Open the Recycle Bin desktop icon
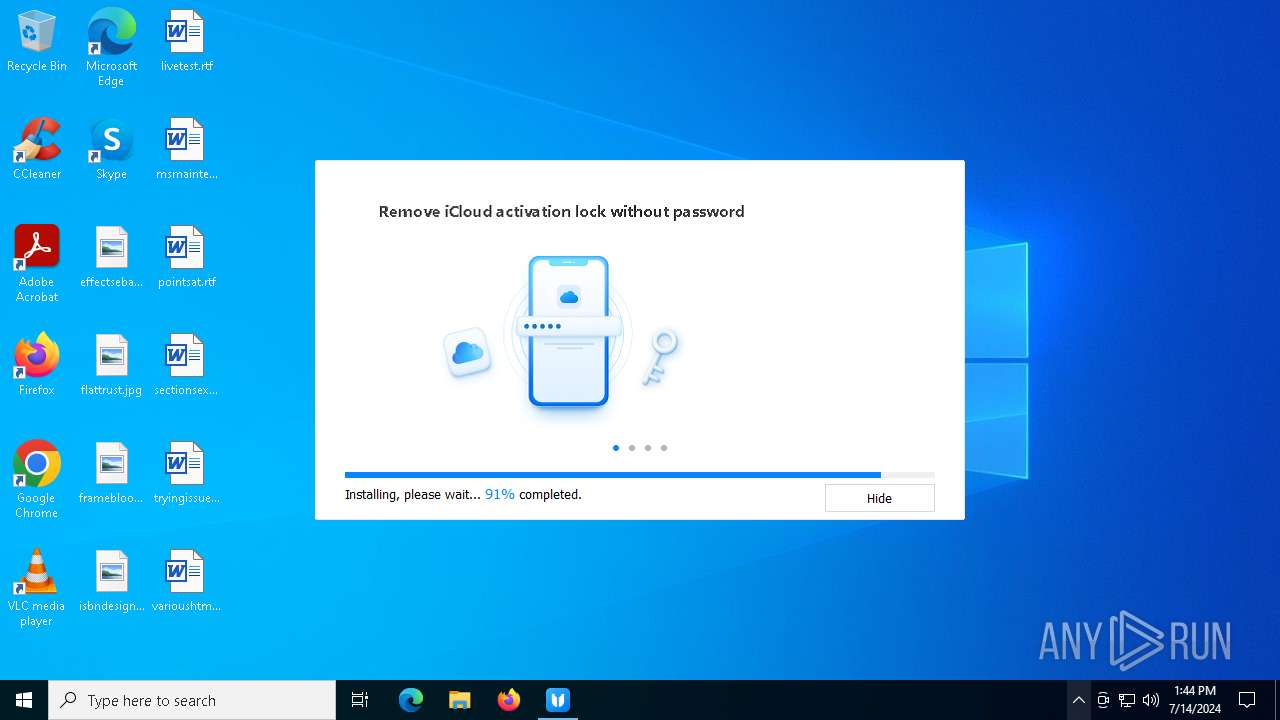This screenshot has width=1280, height=720. (x=37, y=41)
